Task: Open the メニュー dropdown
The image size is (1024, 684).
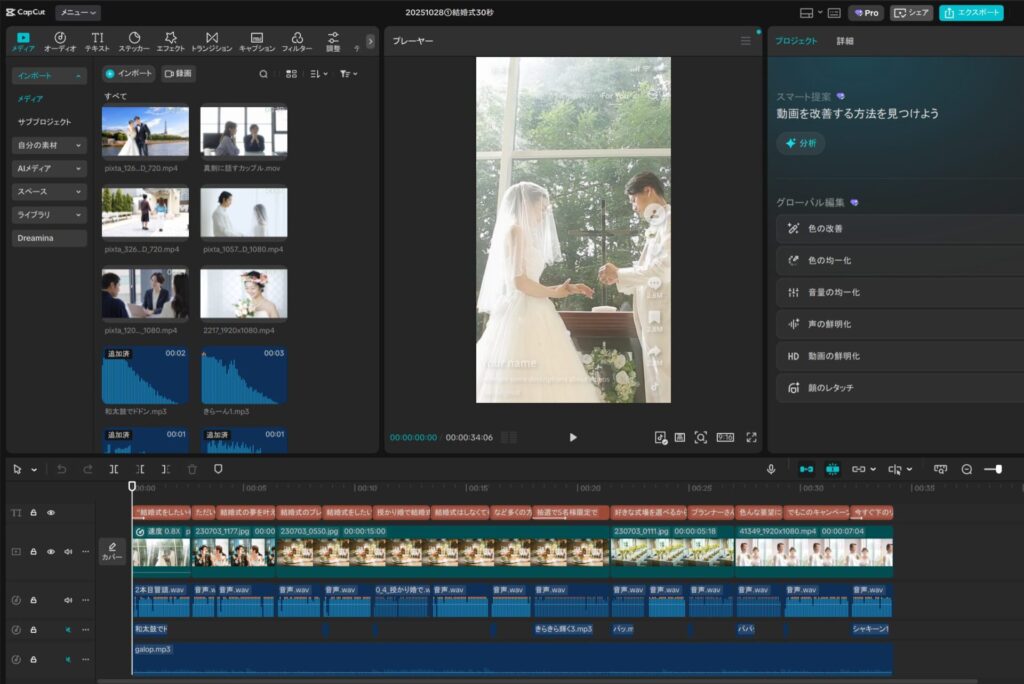Action: (x=77, y=13)
